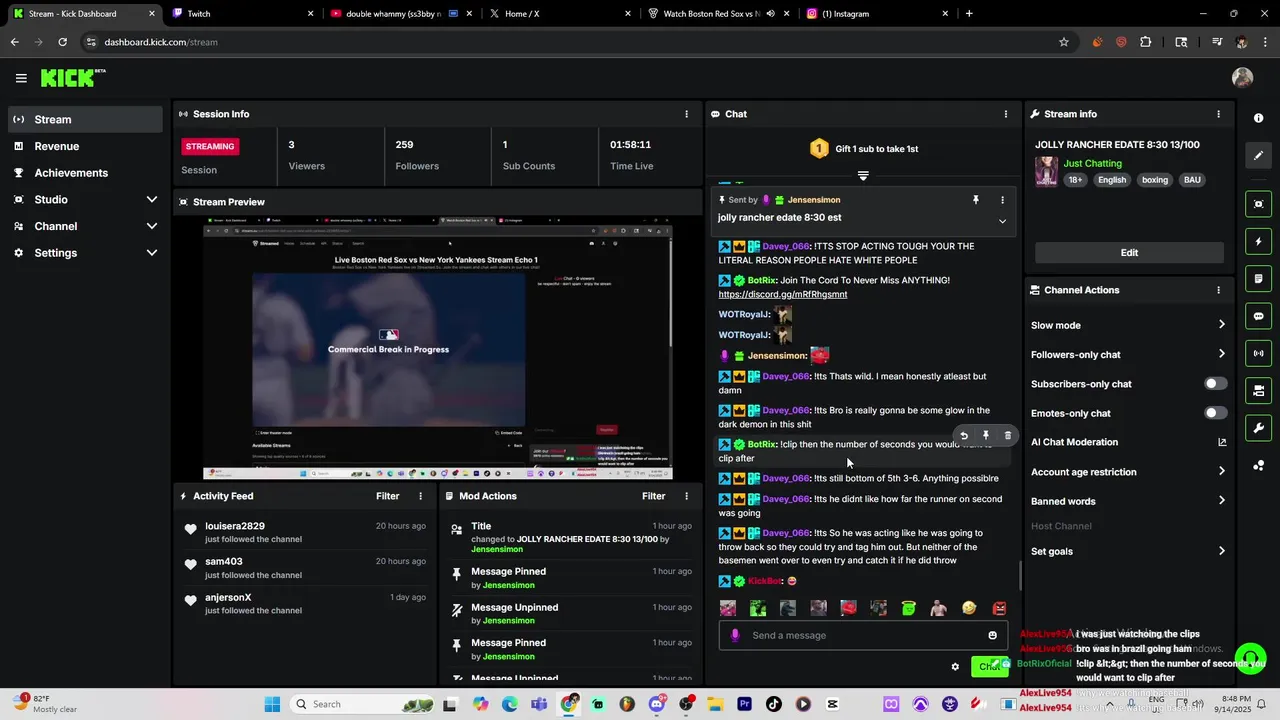Screen dimensions: 1280x720
Task: Open Windows Start menu
Action: [x=272, y=704]
